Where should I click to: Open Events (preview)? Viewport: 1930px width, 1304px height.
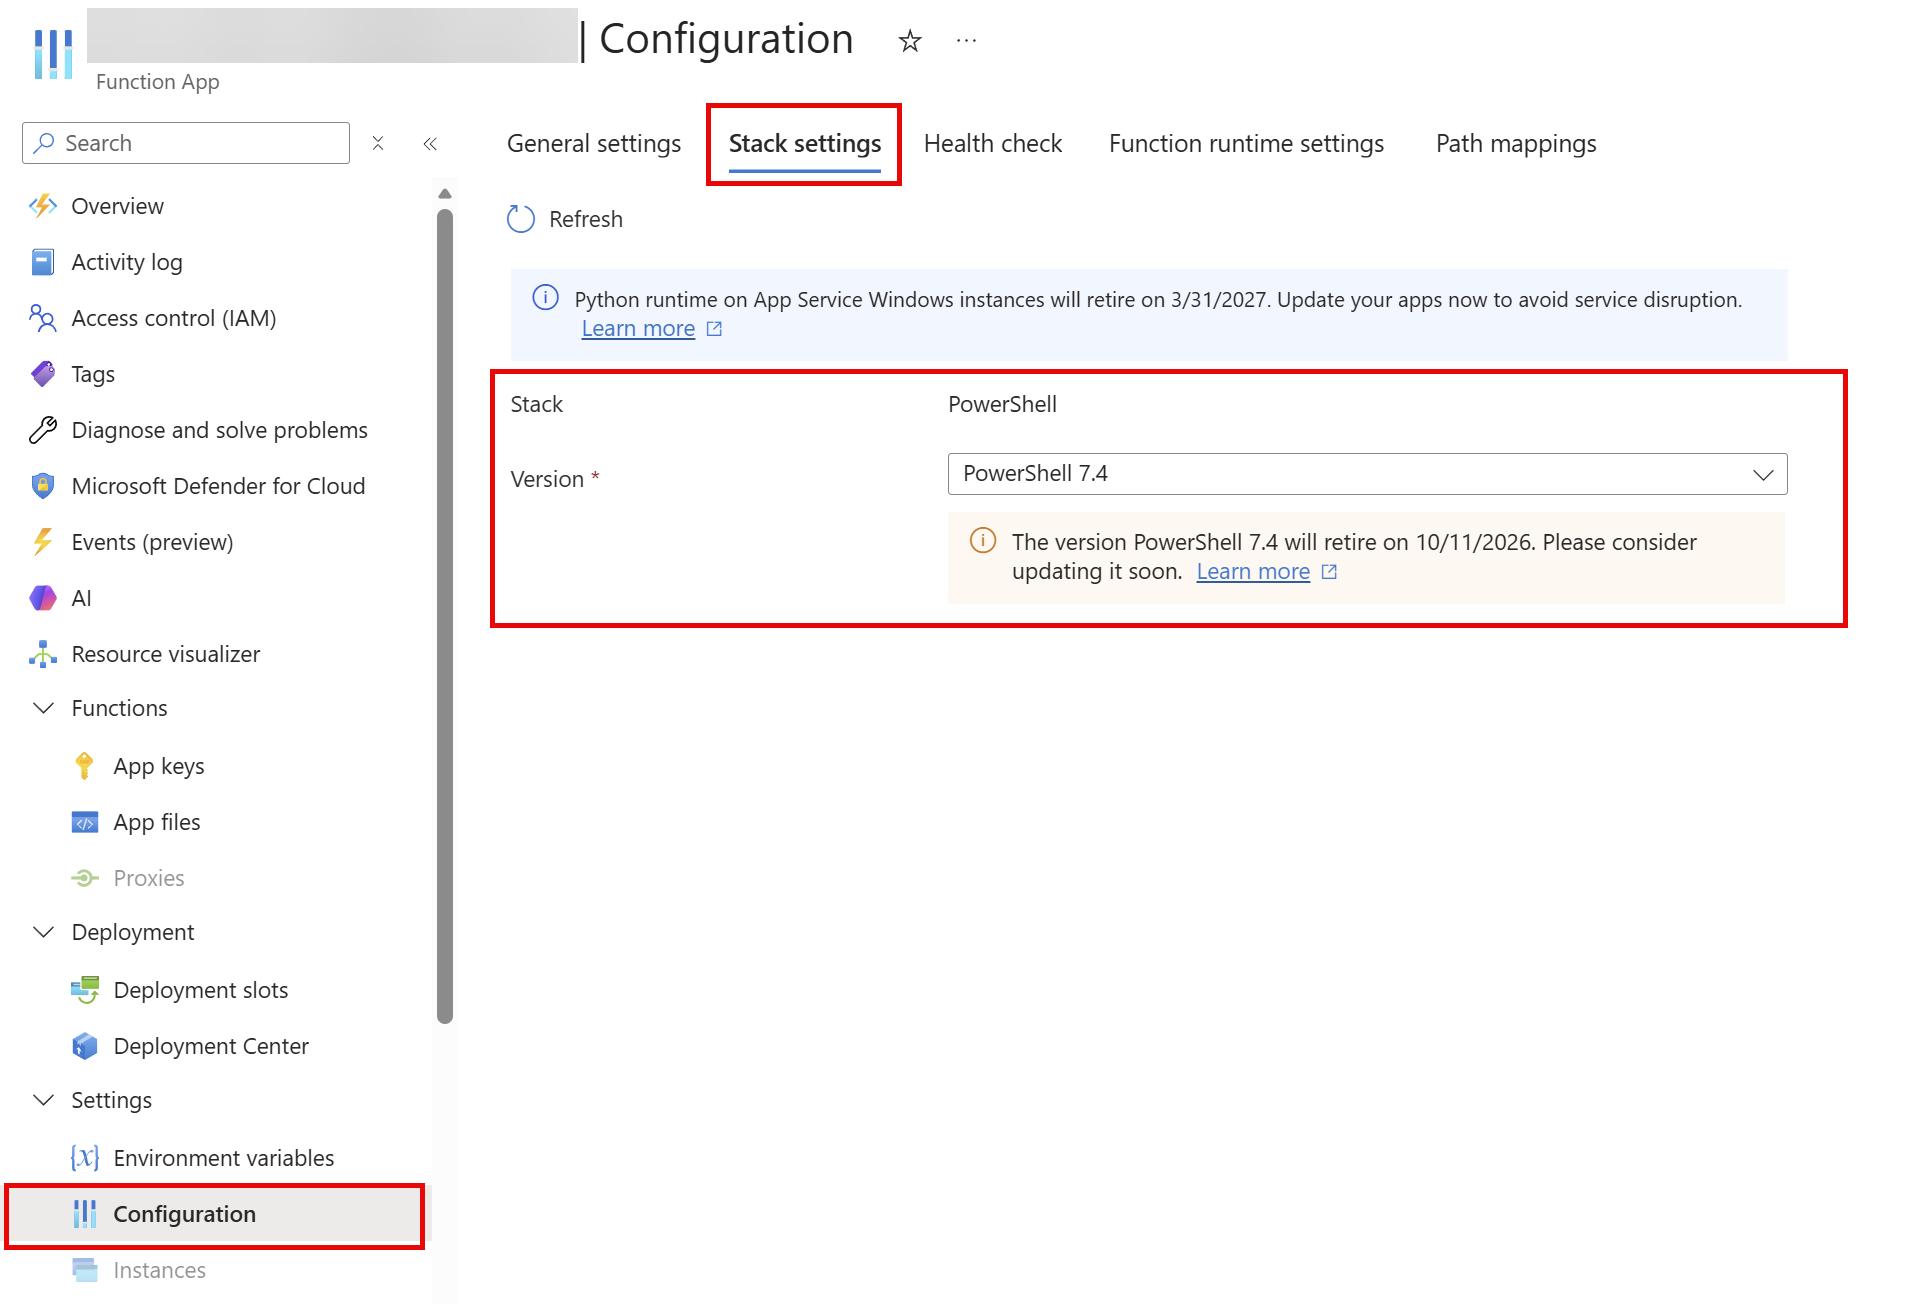coord(152,542)
